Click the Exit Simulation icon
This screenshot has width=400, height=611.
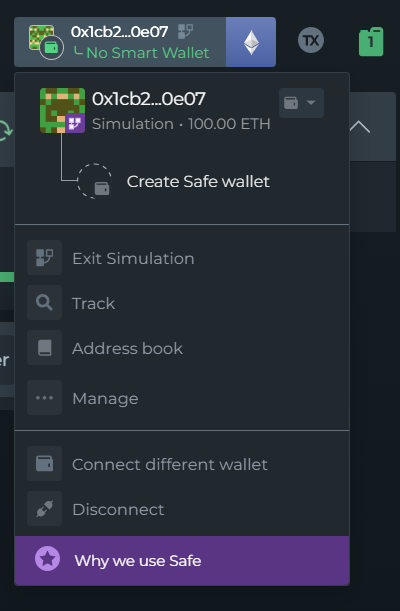[x=44, y=258]
